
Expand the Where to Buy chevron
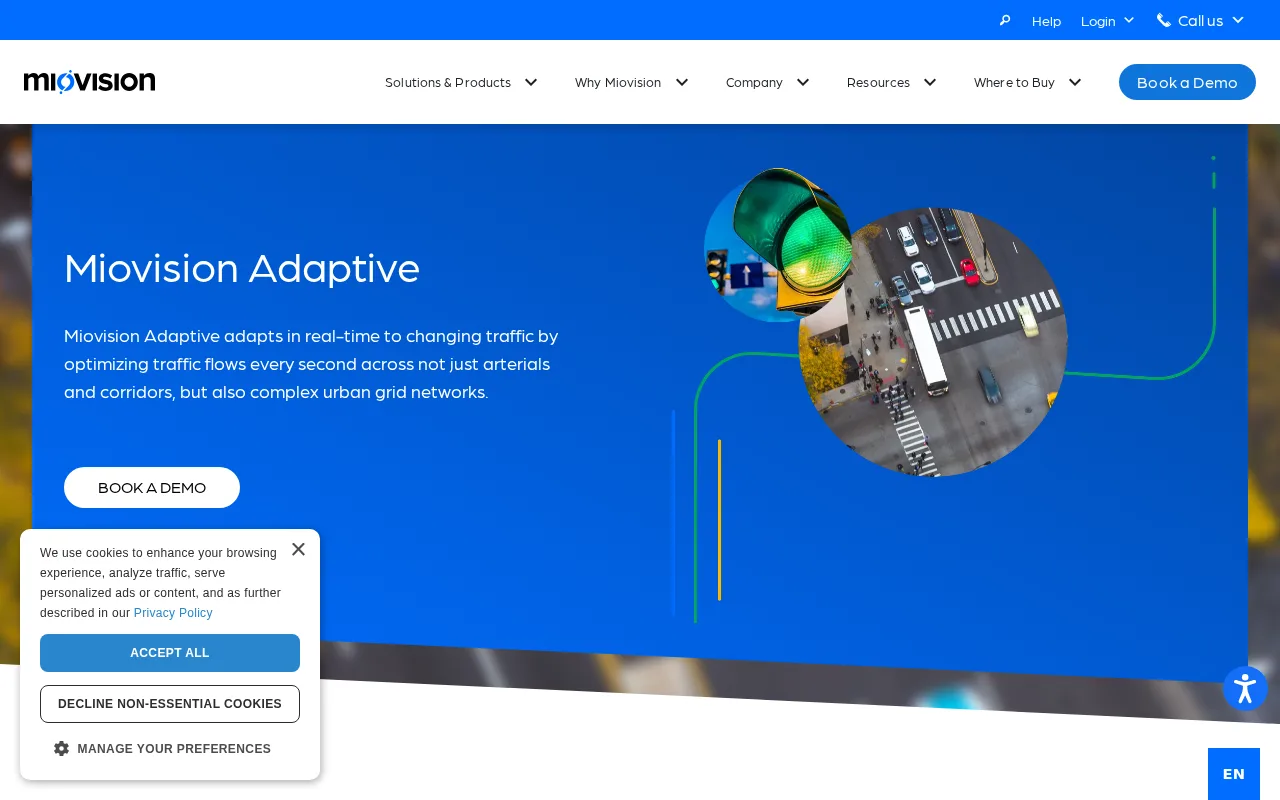(1075, 82)
